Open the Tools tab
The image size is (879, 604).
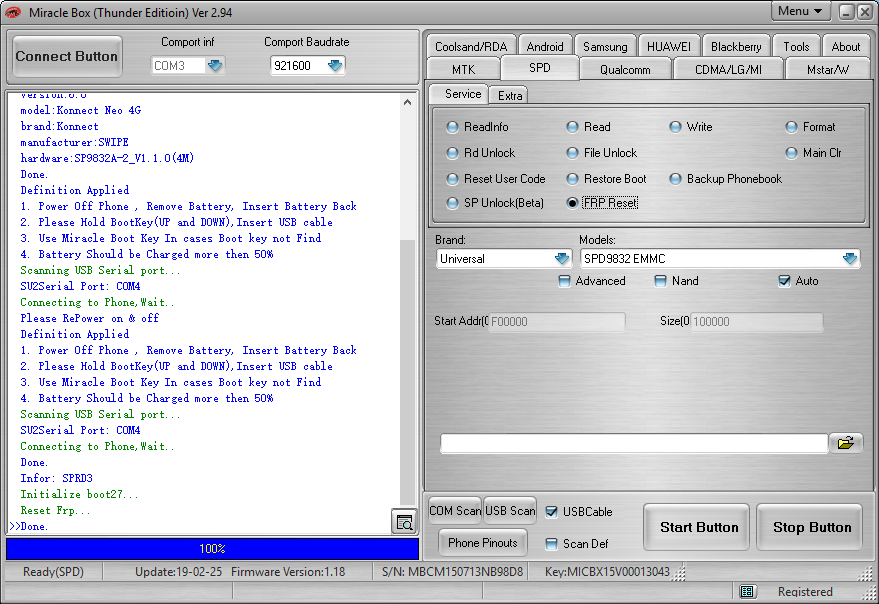click(796, 47)
